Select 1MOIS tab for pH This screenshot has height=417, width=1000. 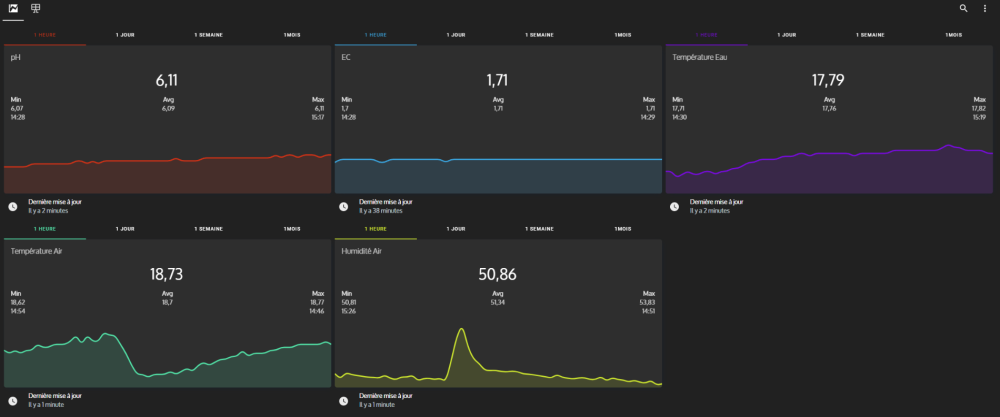click(x=292, y=35)
